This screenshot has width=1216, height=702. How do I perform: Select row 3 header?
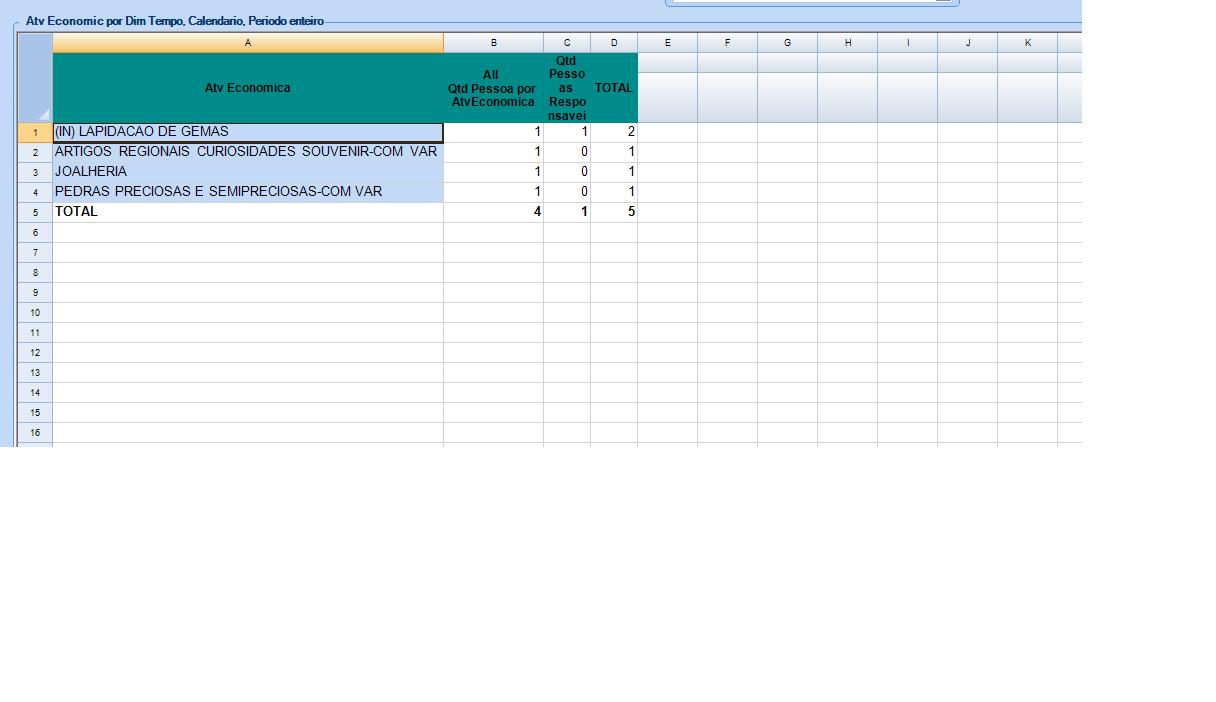pyautogui.click(x=35, y=173)
